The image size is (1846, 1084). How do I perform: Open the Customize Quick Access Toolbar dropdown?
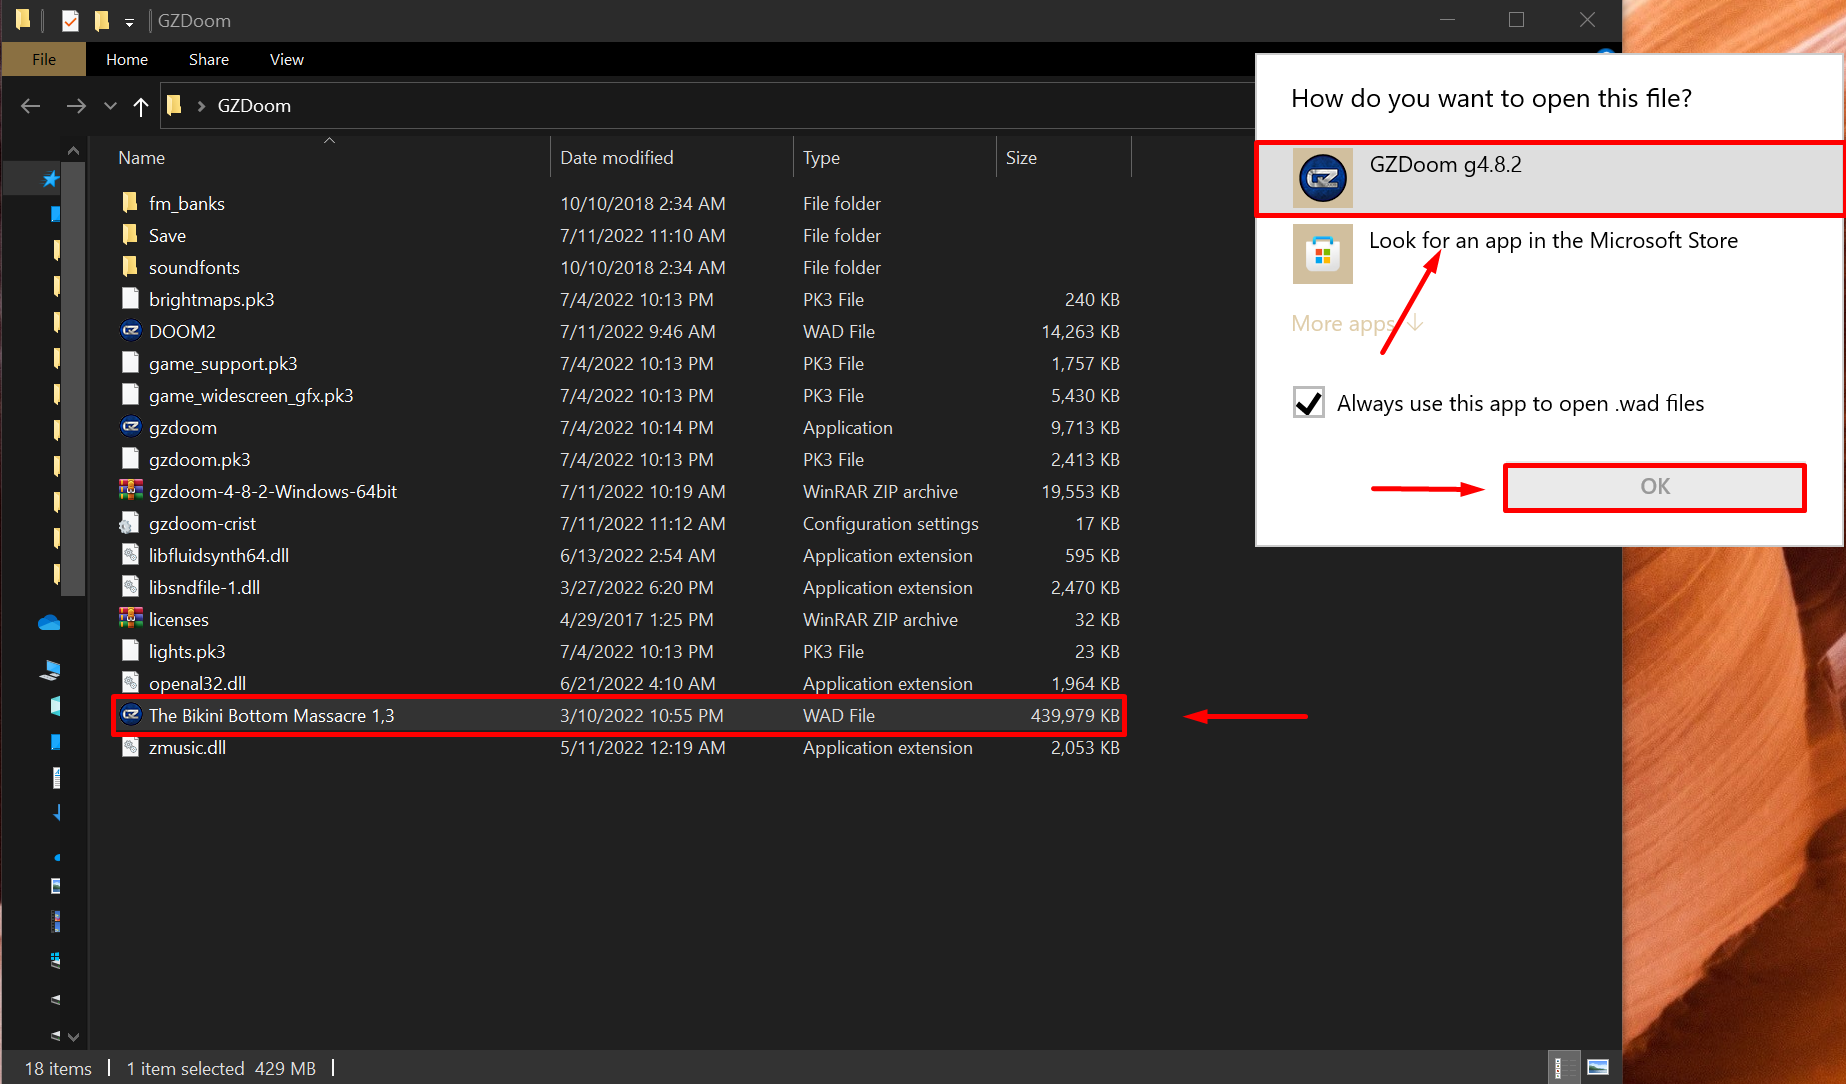[x=129, y=22]
